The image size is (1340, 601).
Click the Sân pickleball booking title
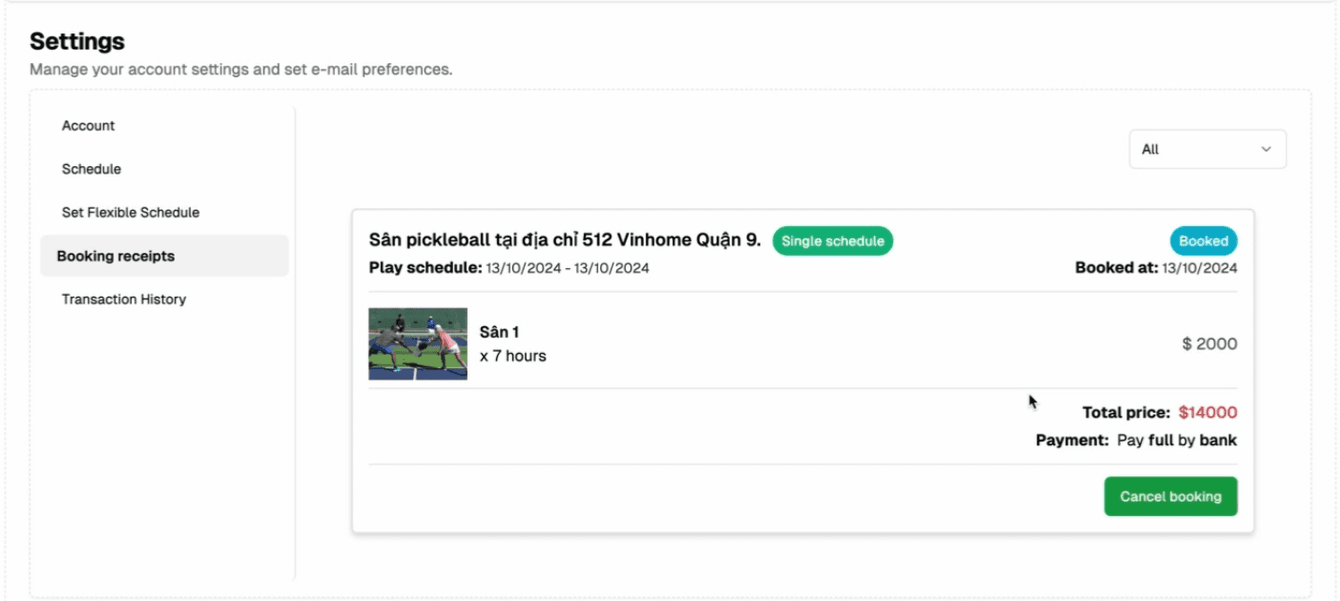pyautogui.click(x=564, y=240)
